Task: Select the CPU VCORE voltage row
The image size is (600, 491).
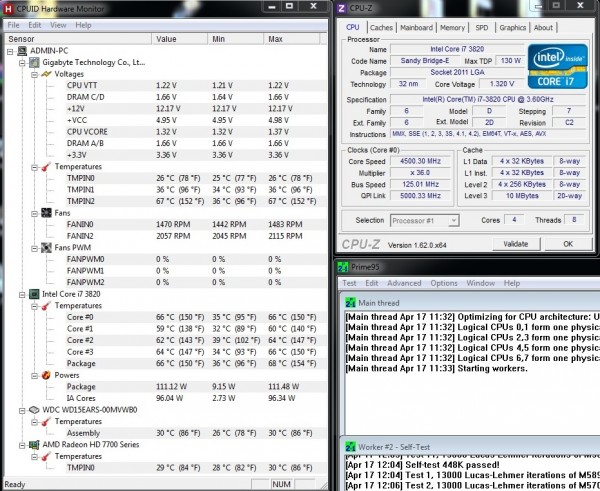Action: [196, 132]
